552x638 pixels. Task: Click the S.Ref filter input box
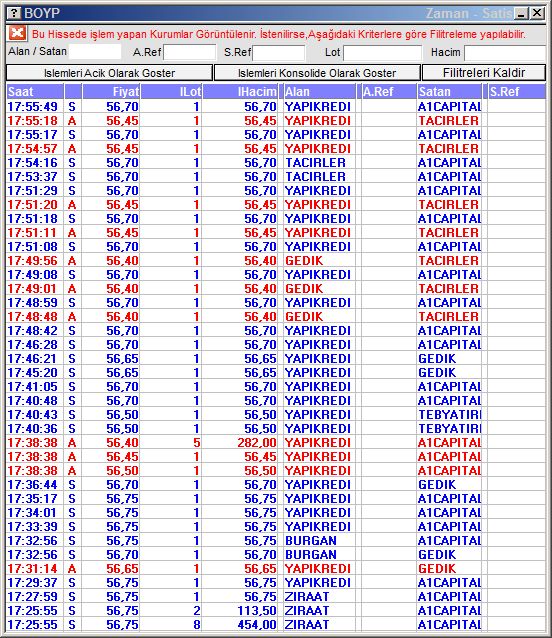(x=279, y=52)
